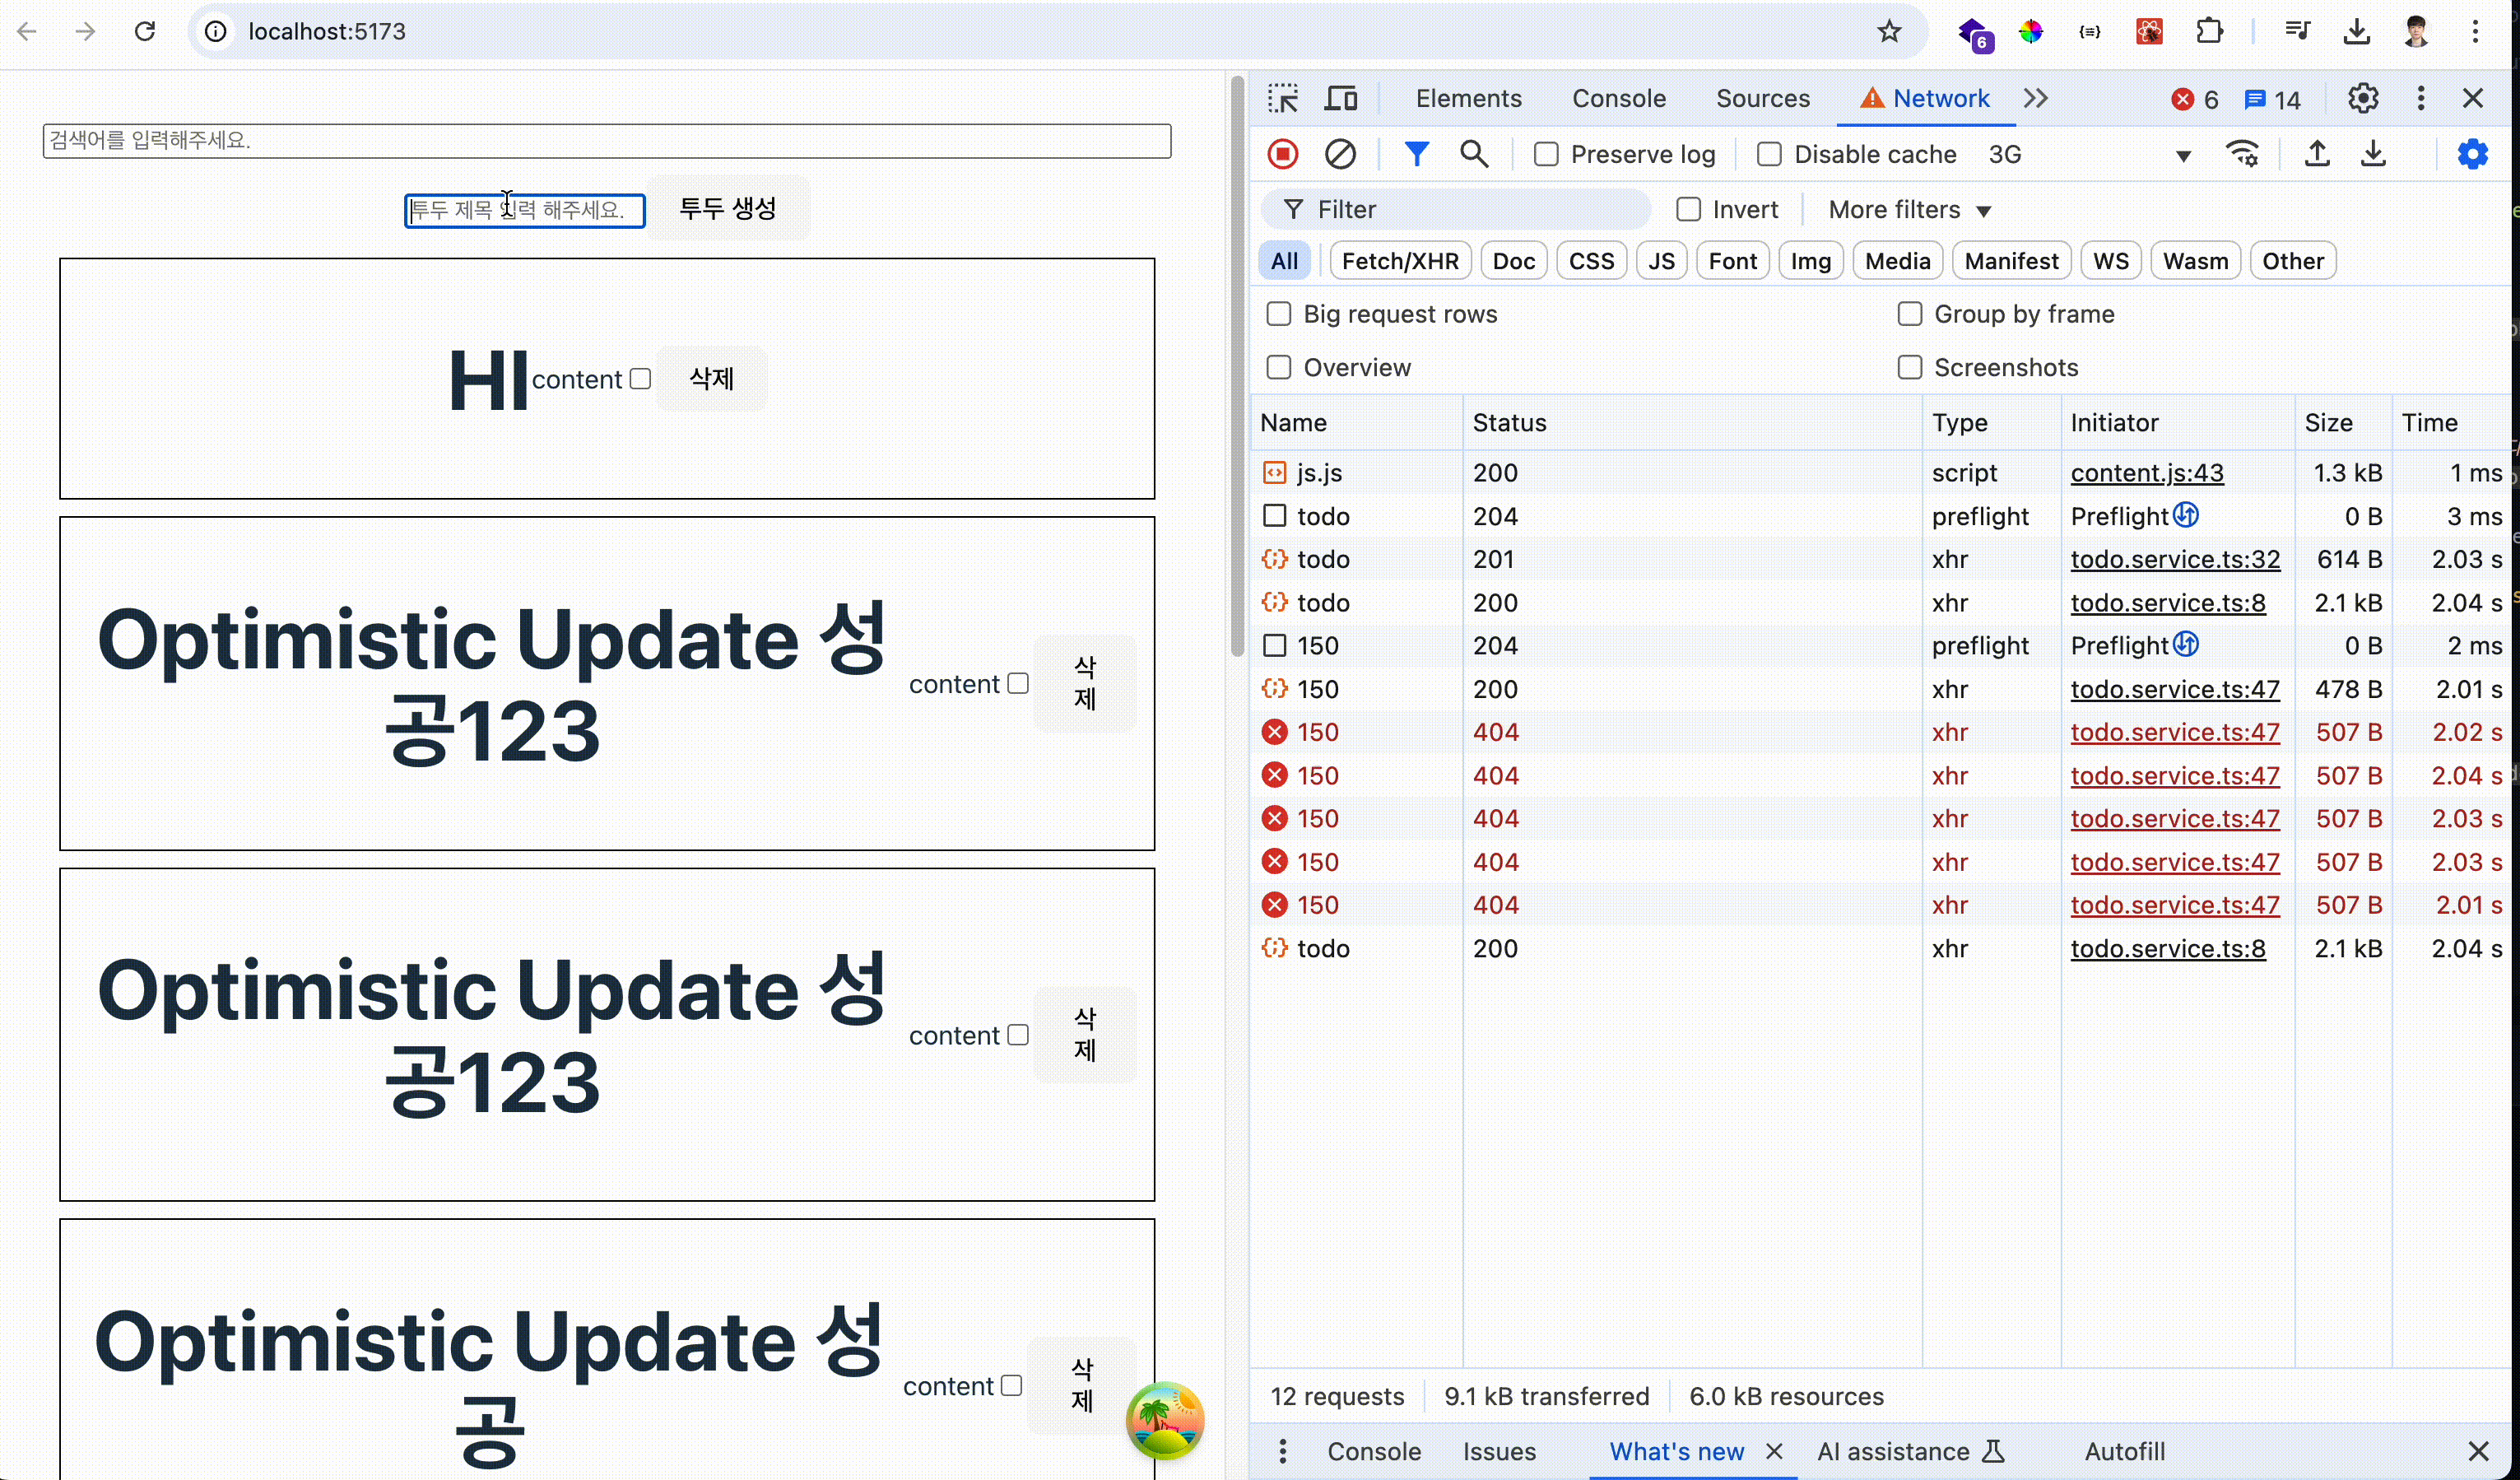
Task: Switch to the Console tab
Action: [x=1618, y=98]
